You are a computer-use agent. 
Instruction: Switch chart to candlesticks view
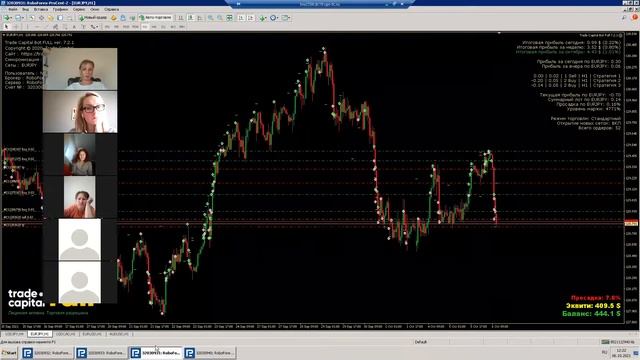[x=190, y=18]
